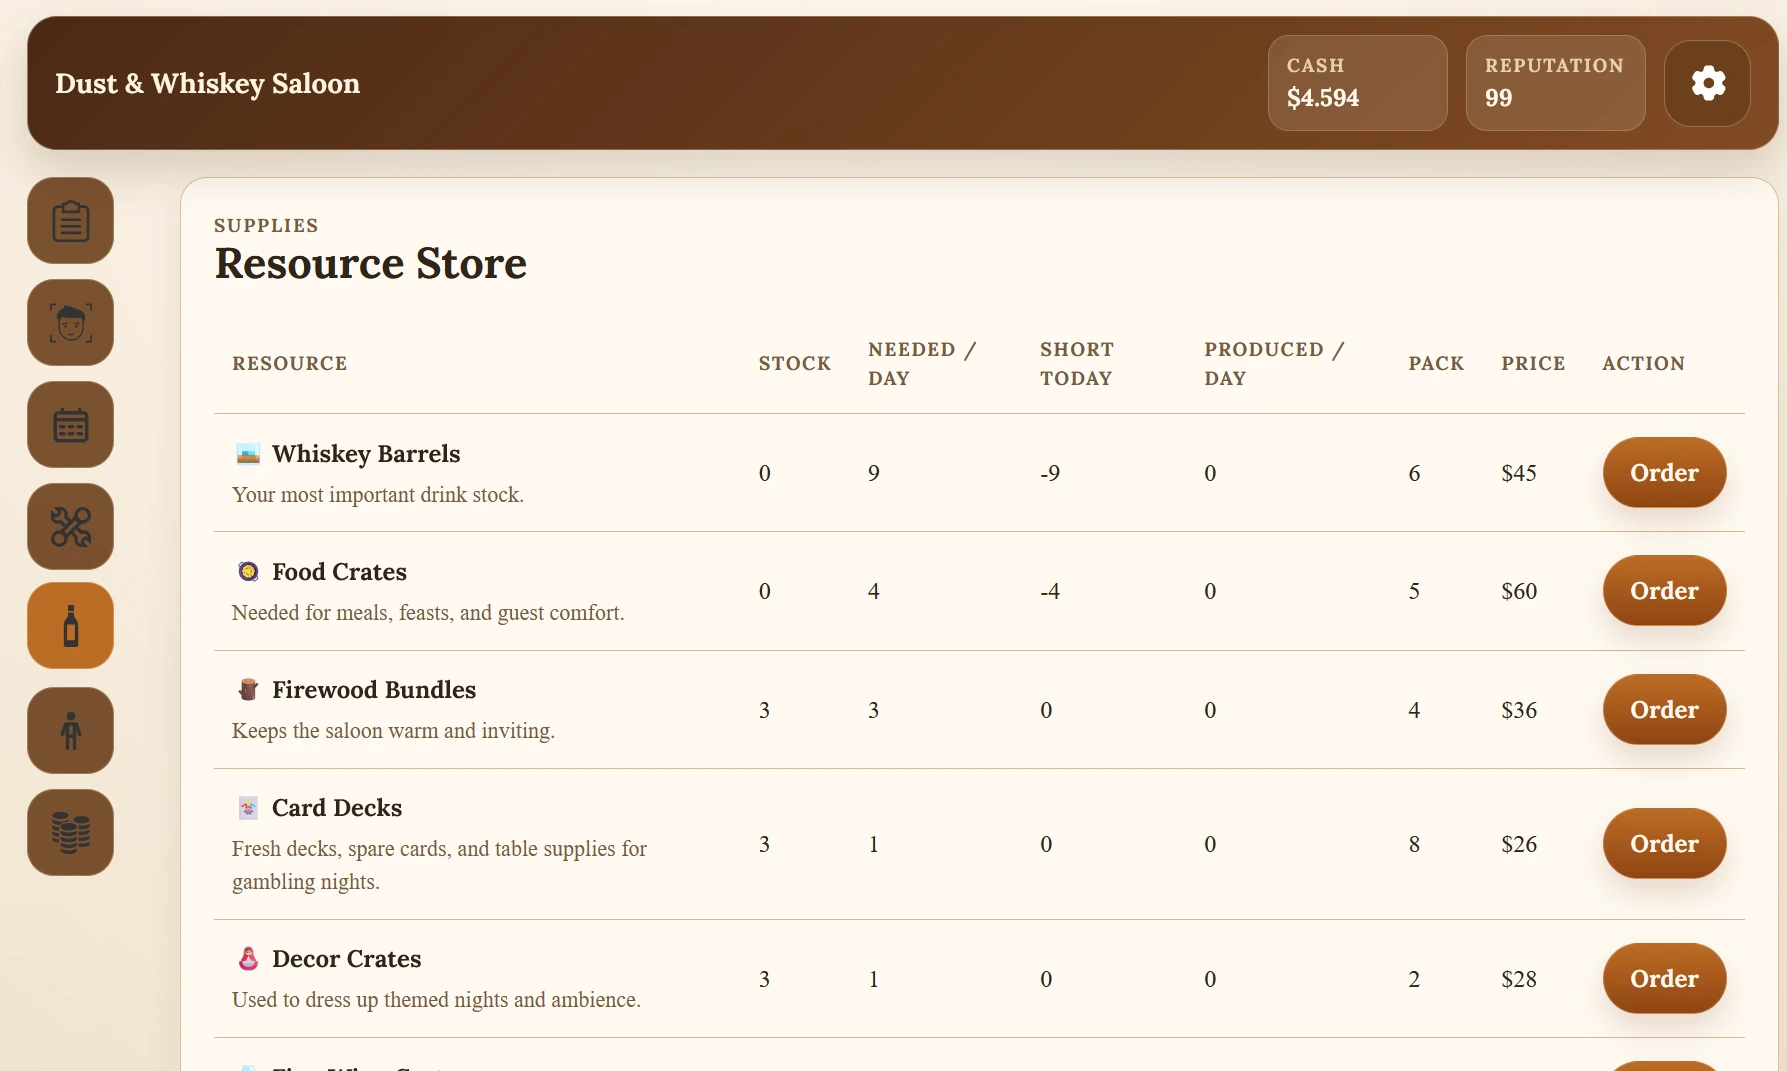This screenshot has height=1071, width=1787.
Task: Open the face scan staff icon
Action: point(70,323)
